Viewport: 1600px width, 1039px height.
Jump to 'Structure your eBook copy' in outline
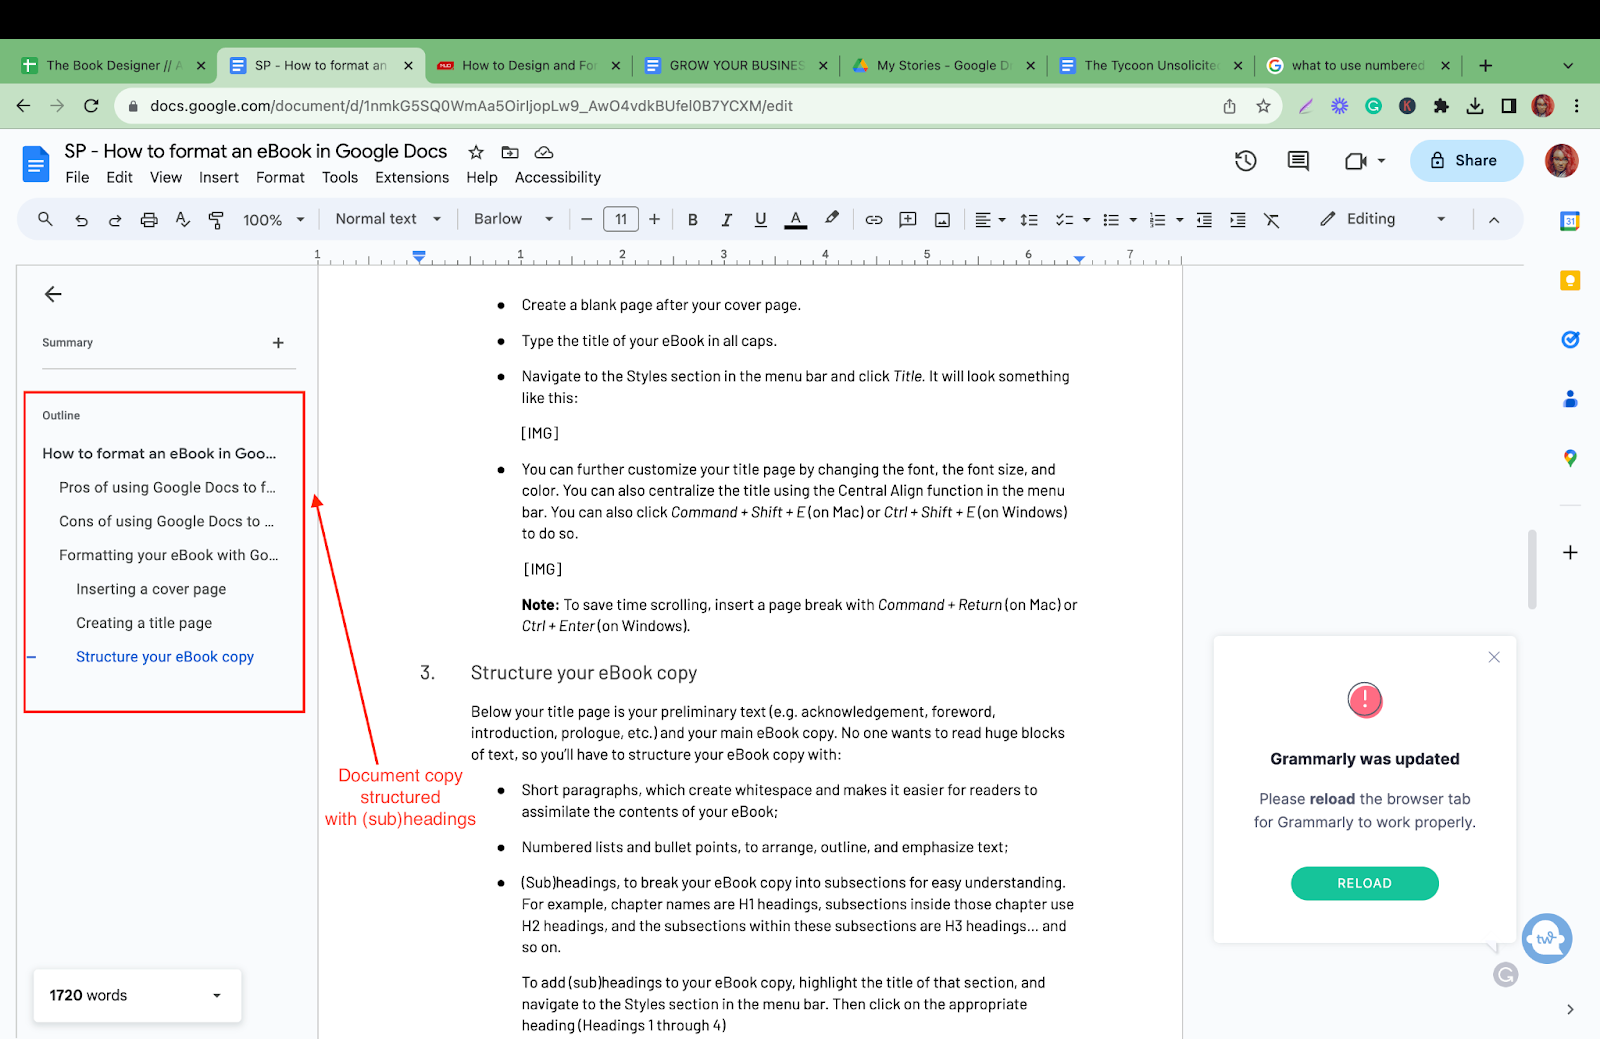164,656
